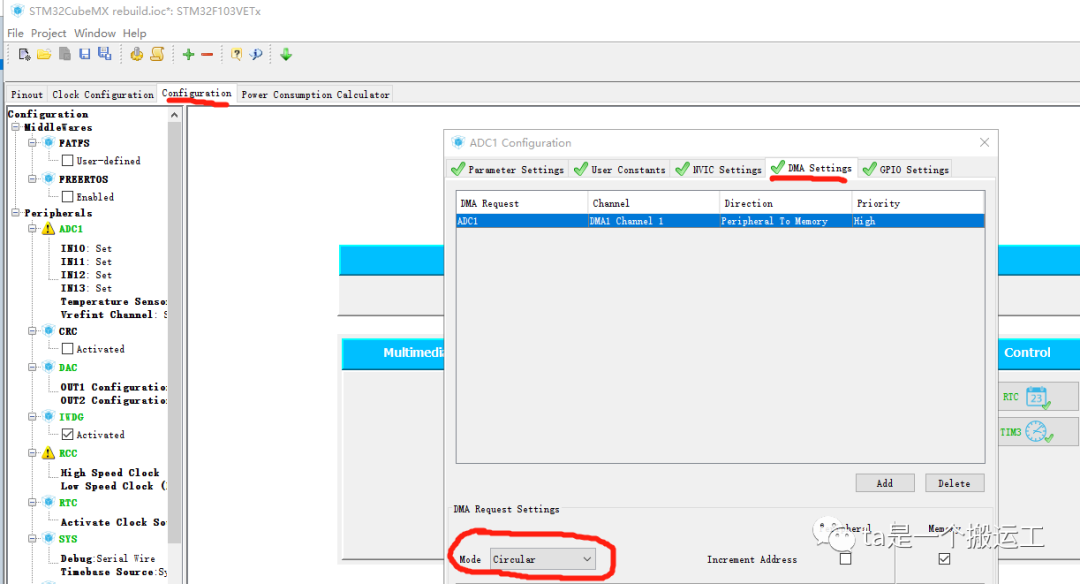This screenshot has width=1080, height=584.
Task: Click the DAC peripheral node icon
Action: 48,367
